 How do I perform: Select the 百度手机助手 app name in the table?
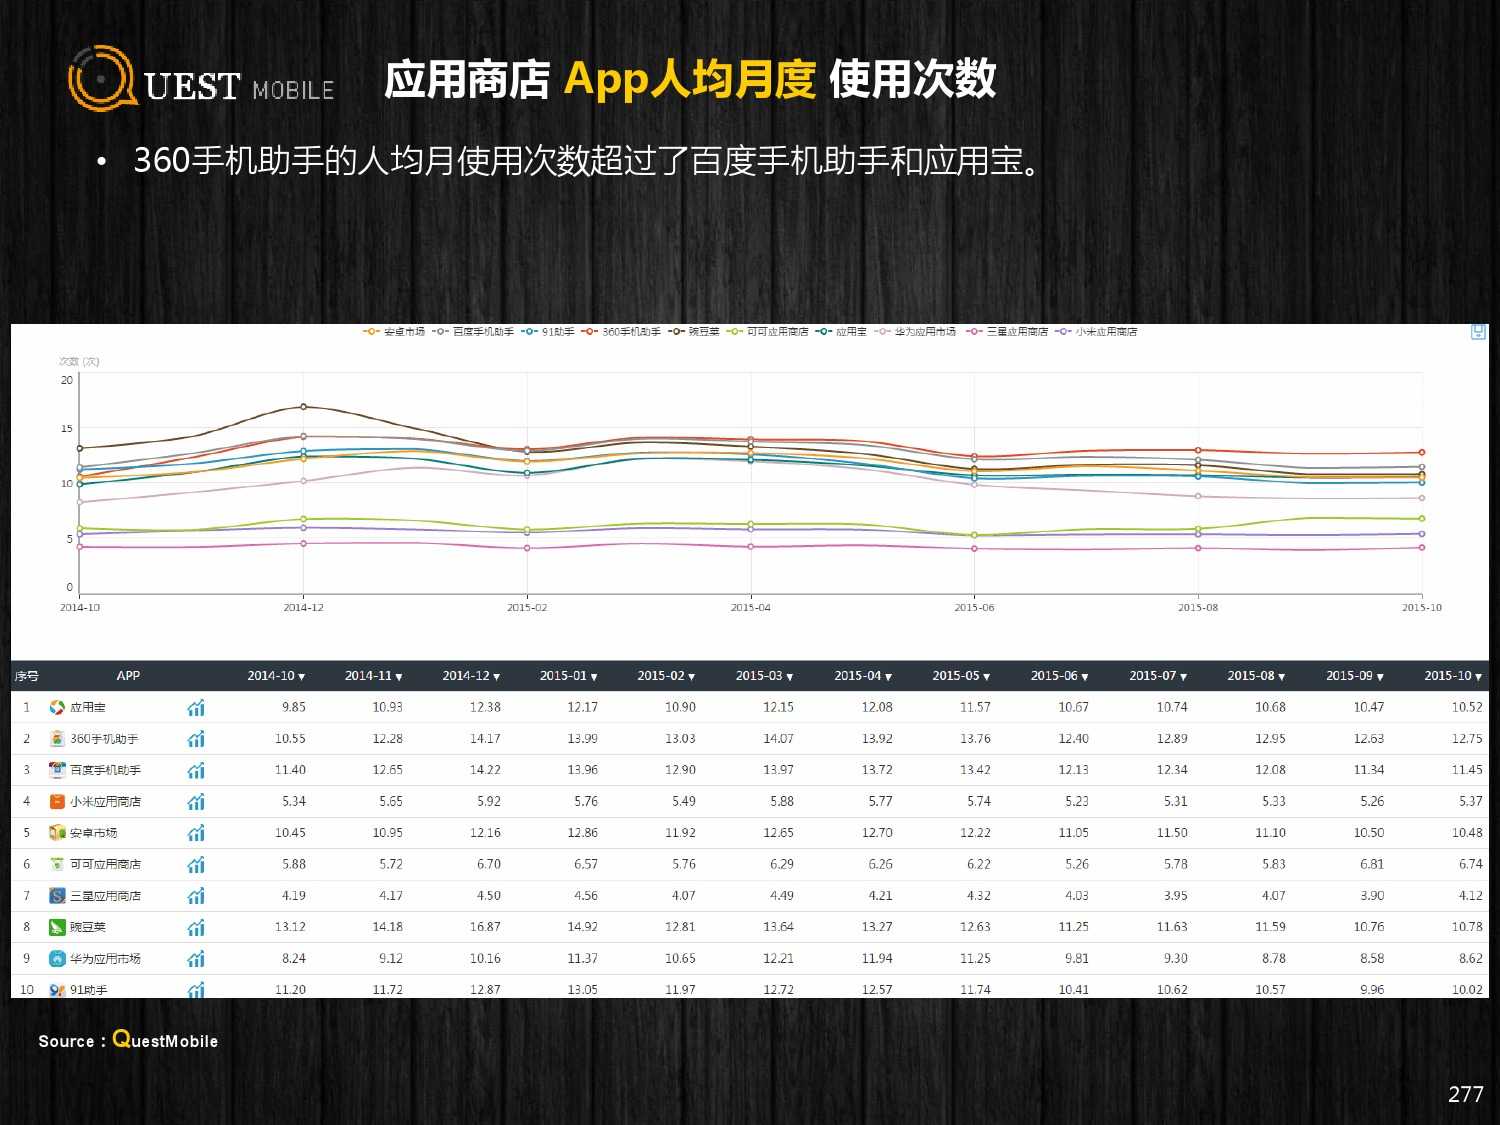tap(105, 770)
